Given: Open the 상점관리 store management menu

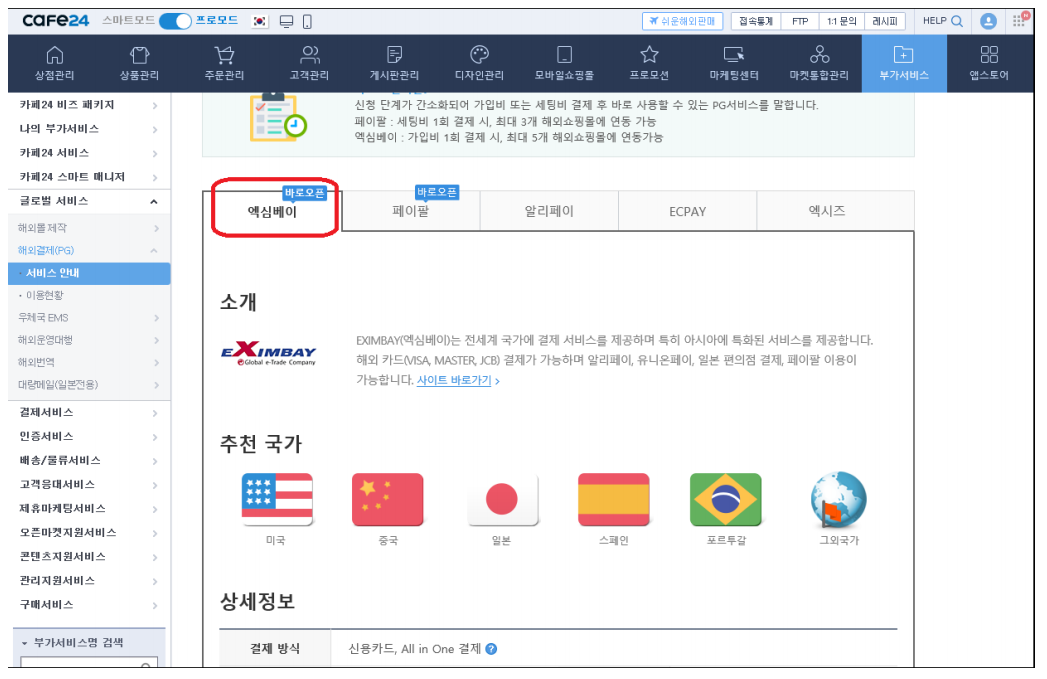Looking at the screenshot, I should 55,63.
